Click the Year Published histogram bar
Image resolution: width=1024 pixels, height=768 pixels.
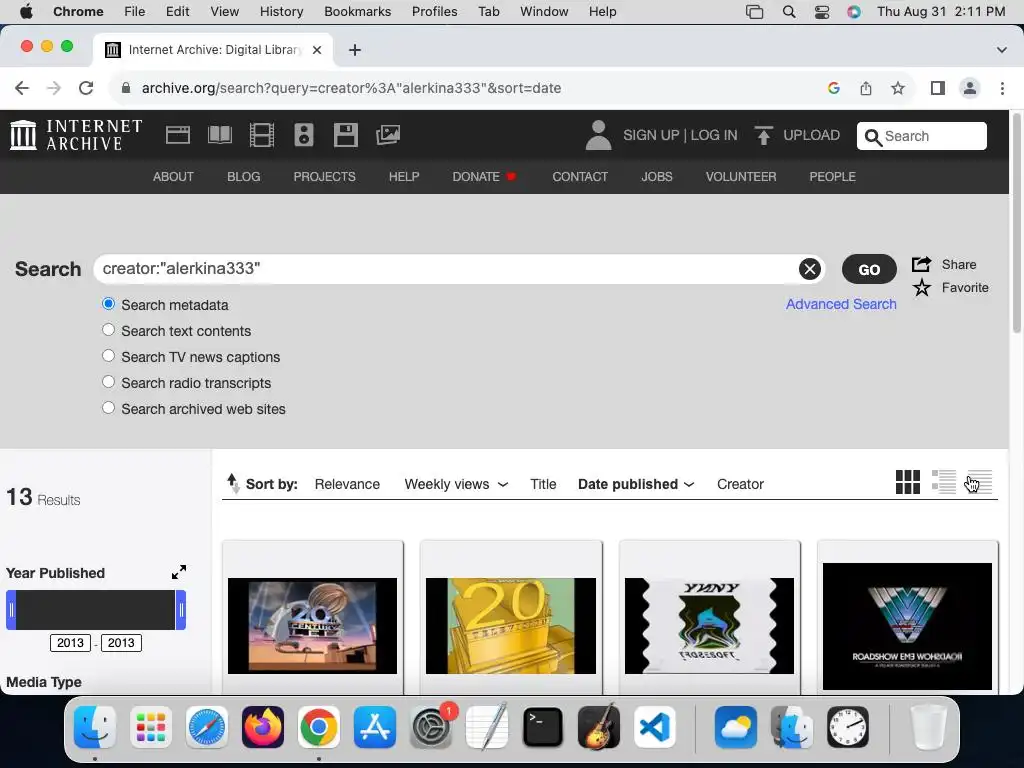pyautogui.click(x=96, y=610)
